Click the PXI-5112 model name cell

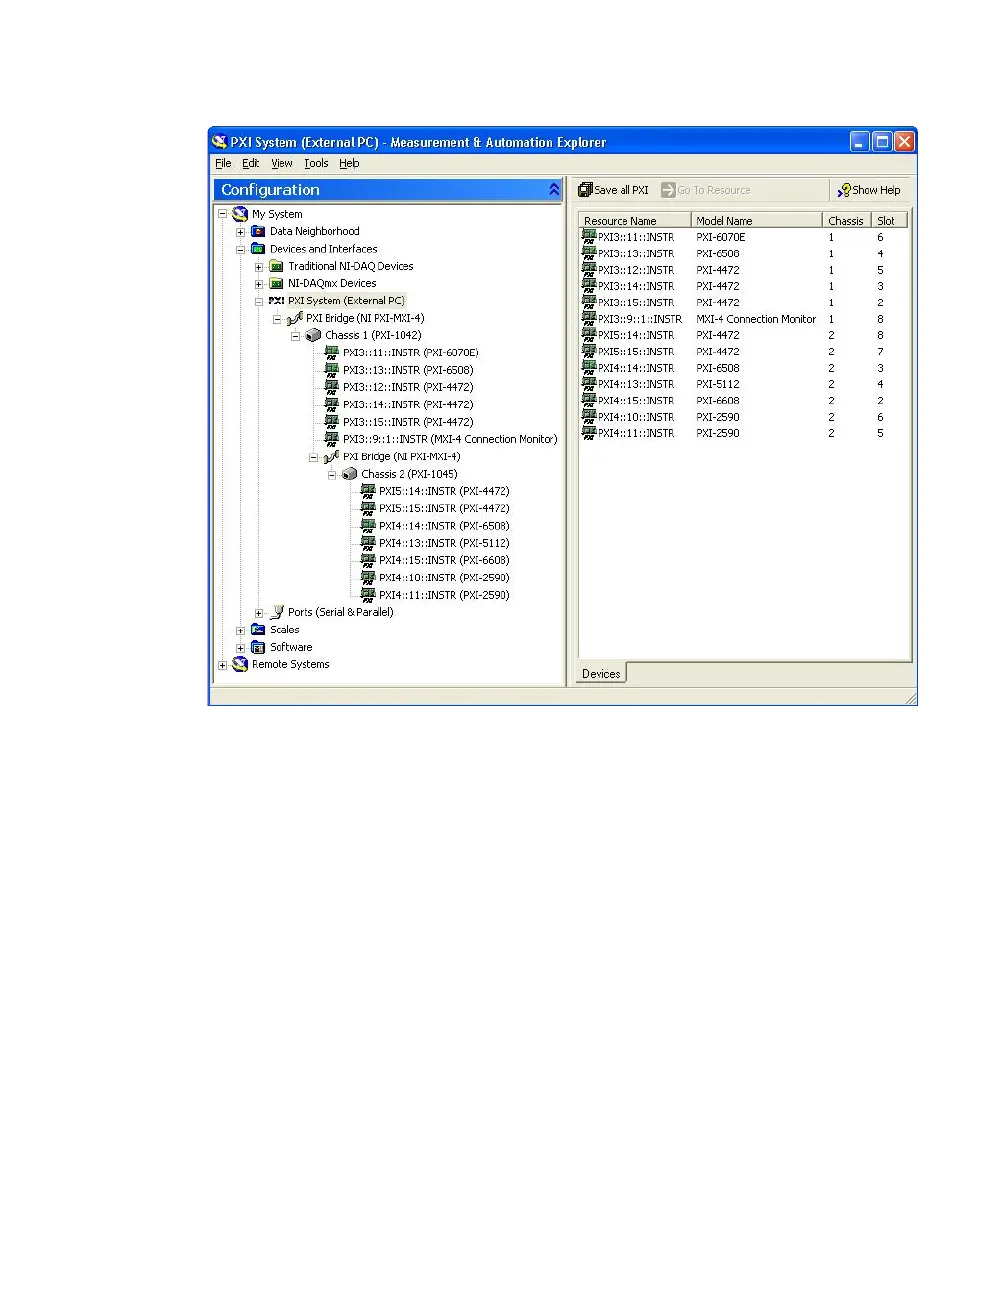coord(718,384)
